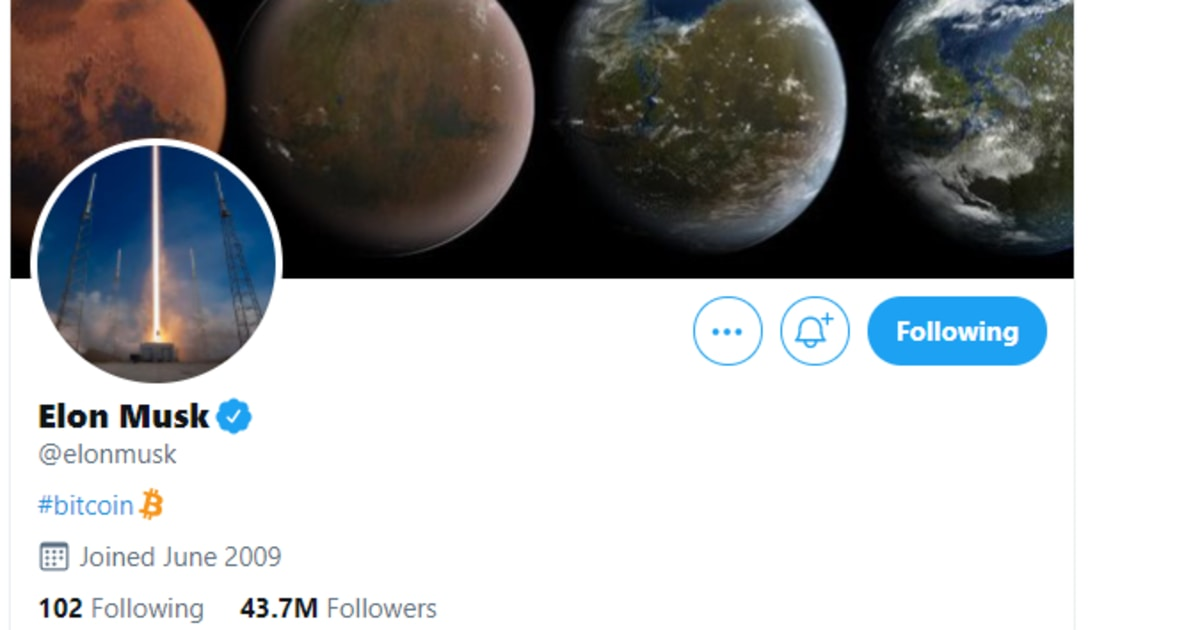View the 102 Following list

pos(121,608)
